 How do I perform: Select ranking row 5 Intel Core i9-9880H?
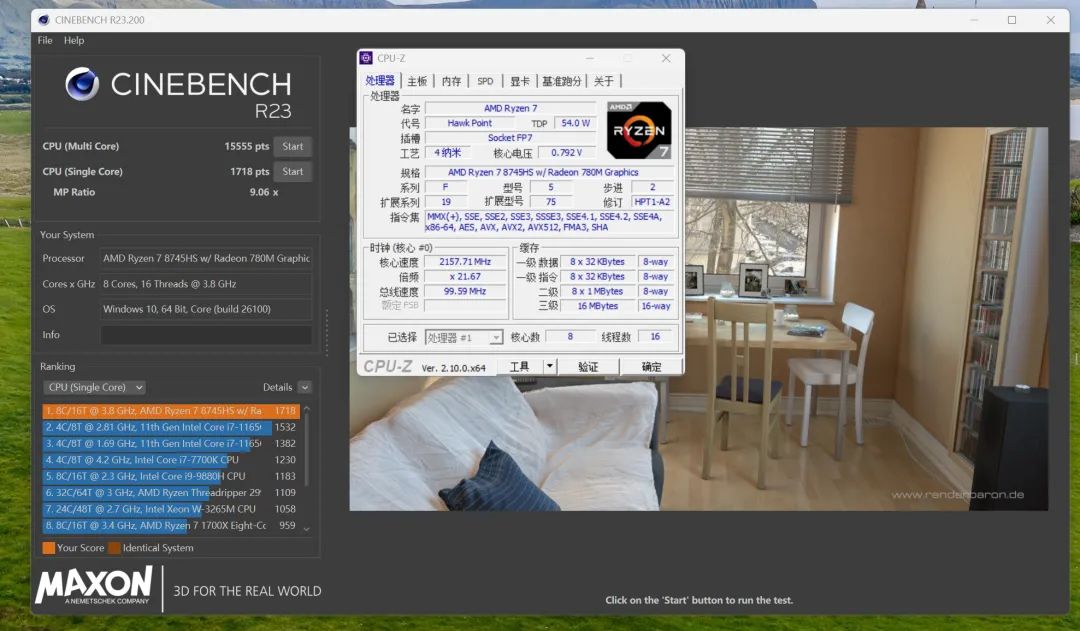pyautogui.click(x=171, y=476)
